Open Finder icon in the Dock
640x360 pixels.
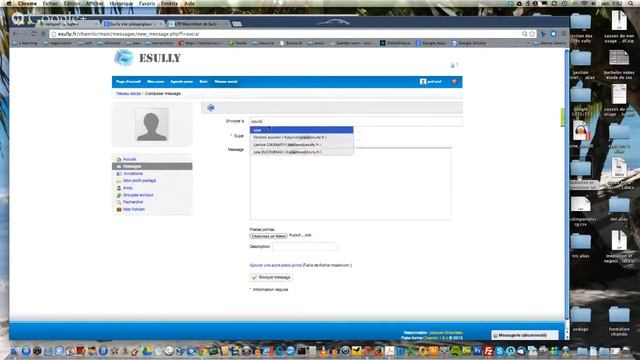tap(15, 351)
